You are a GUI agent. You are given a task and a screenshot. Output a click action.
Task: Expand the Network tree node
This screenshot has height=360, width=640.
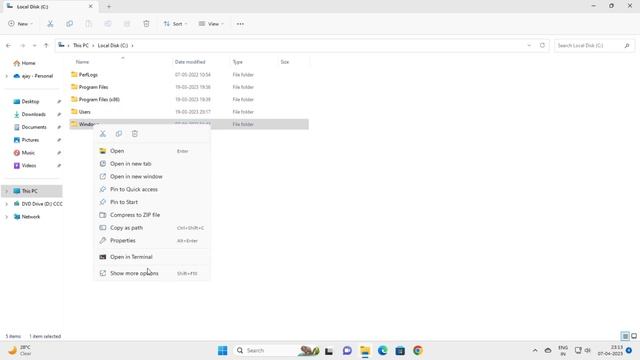[7, 217]
